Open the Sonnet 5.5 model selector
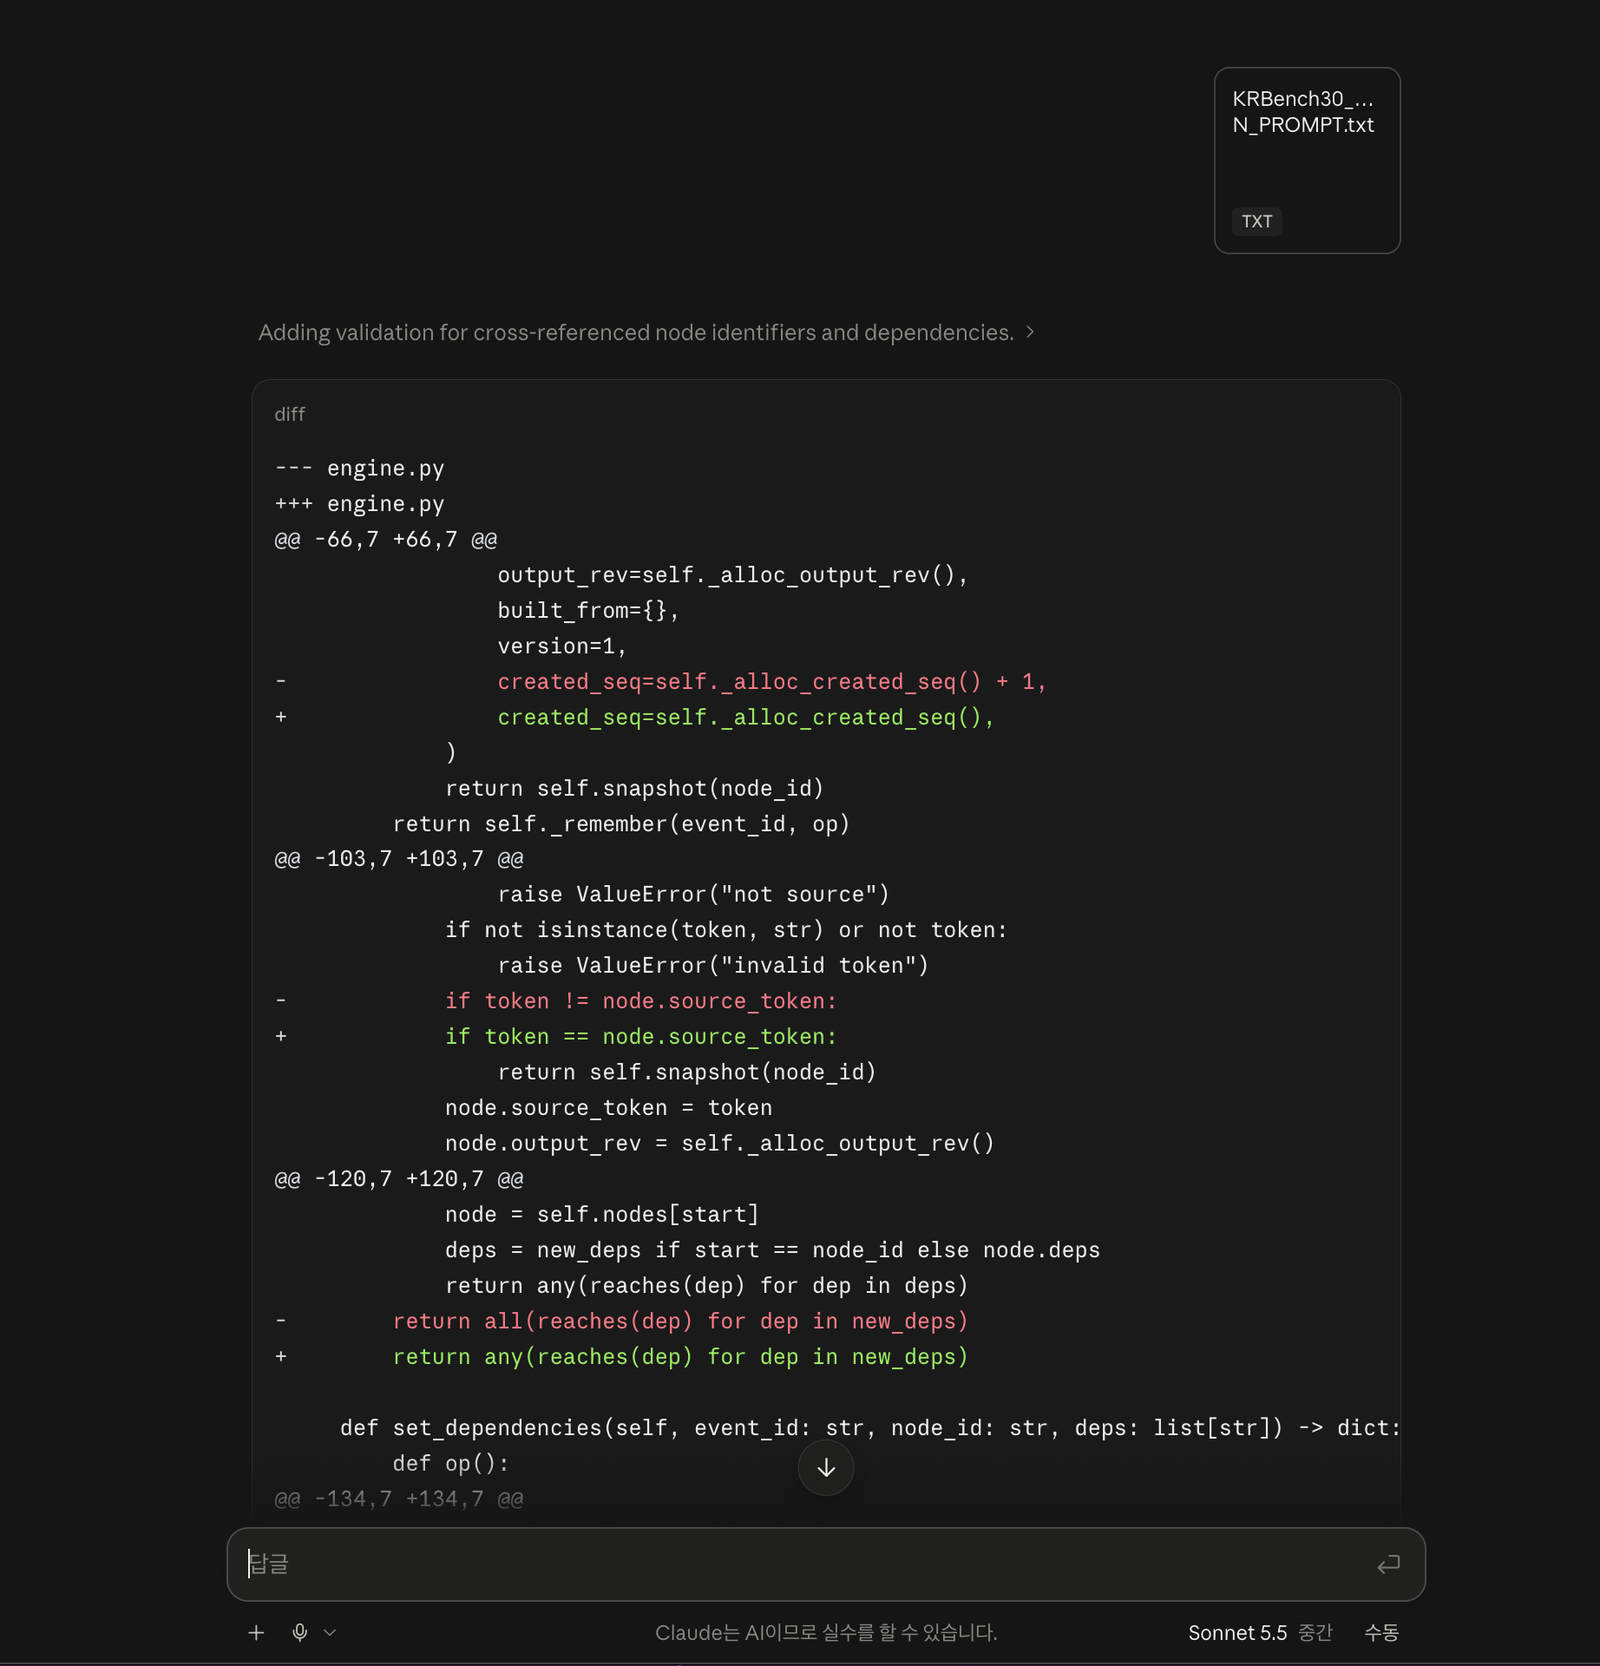The width and height of the screenshot is (1600, 1666). click(1260, 1633)
